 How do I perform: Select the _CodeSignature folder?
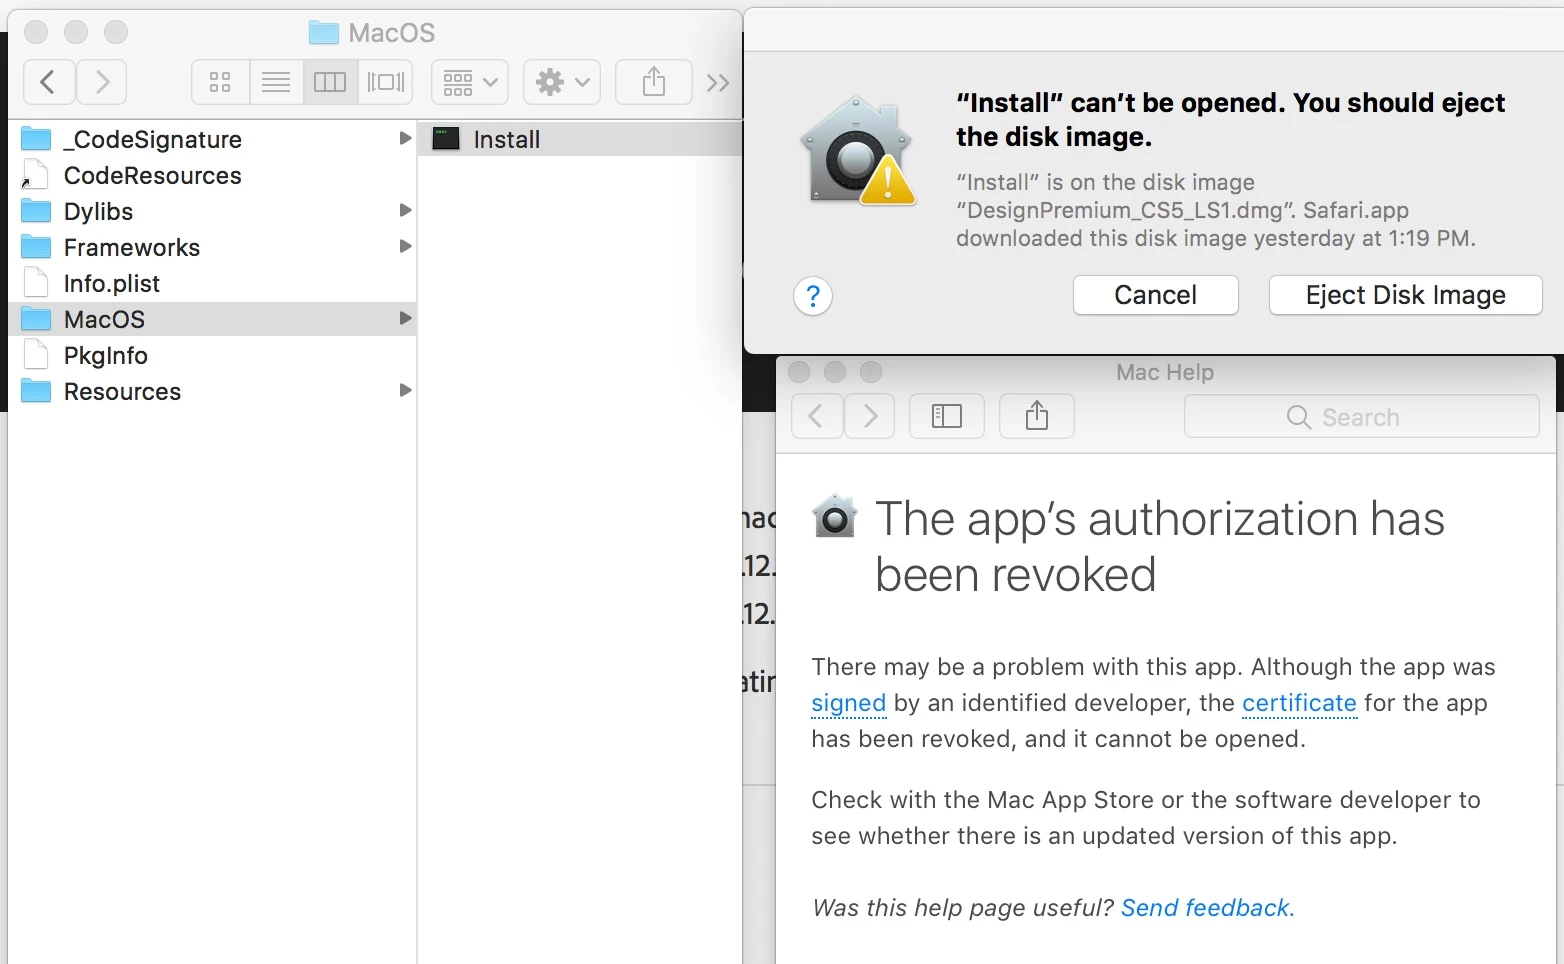212,139
